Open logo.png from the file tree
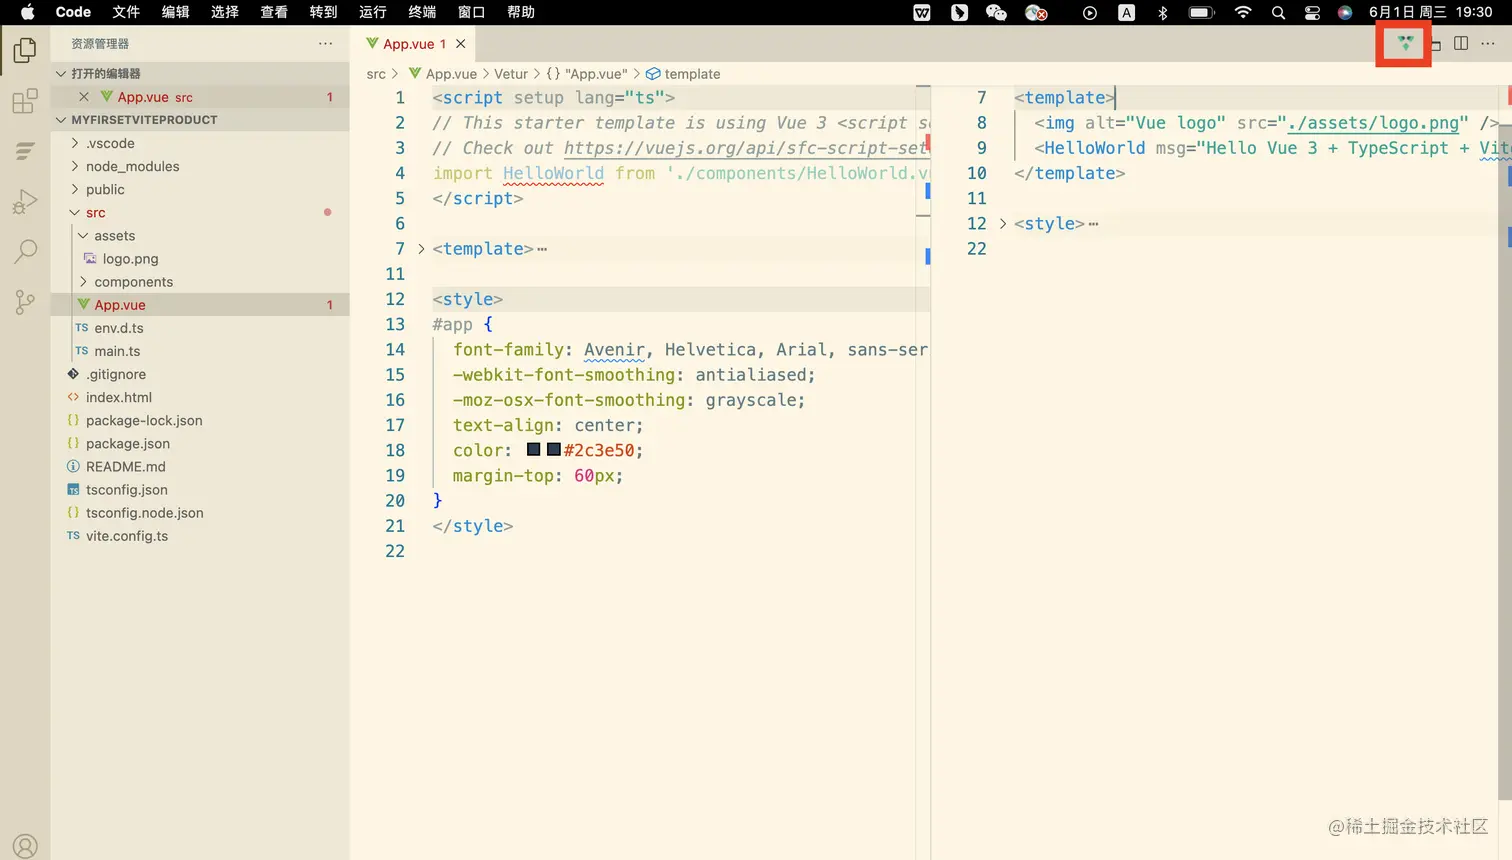 tap(130, 258)
